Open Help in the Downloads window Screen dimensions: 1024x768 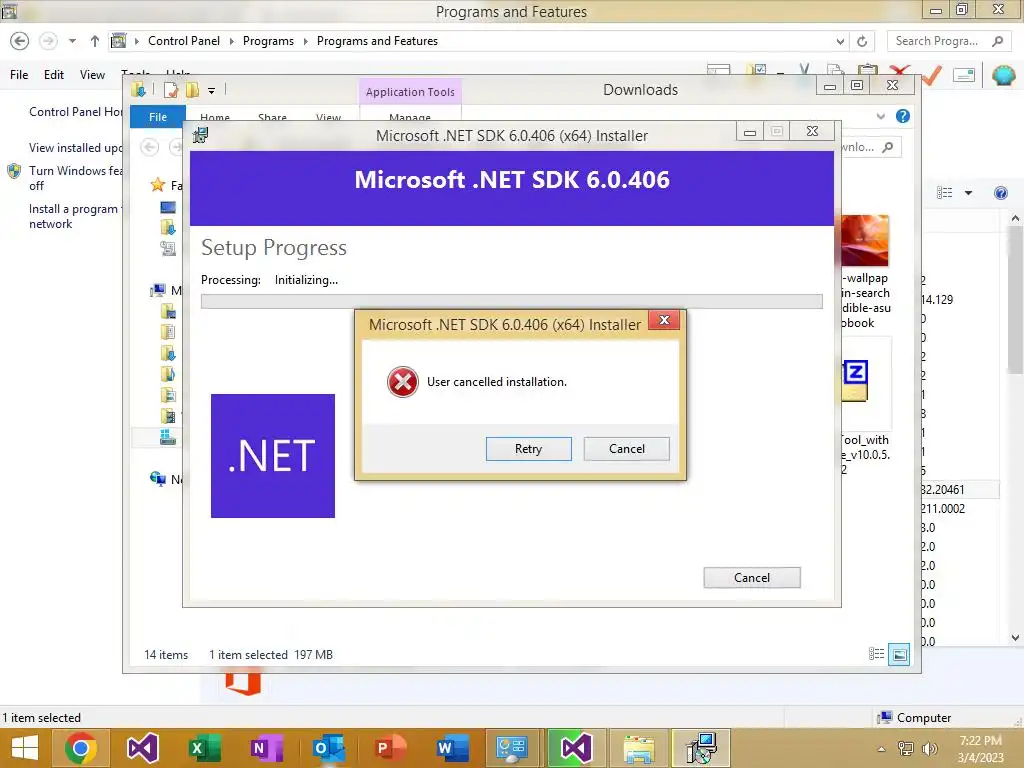903,116
